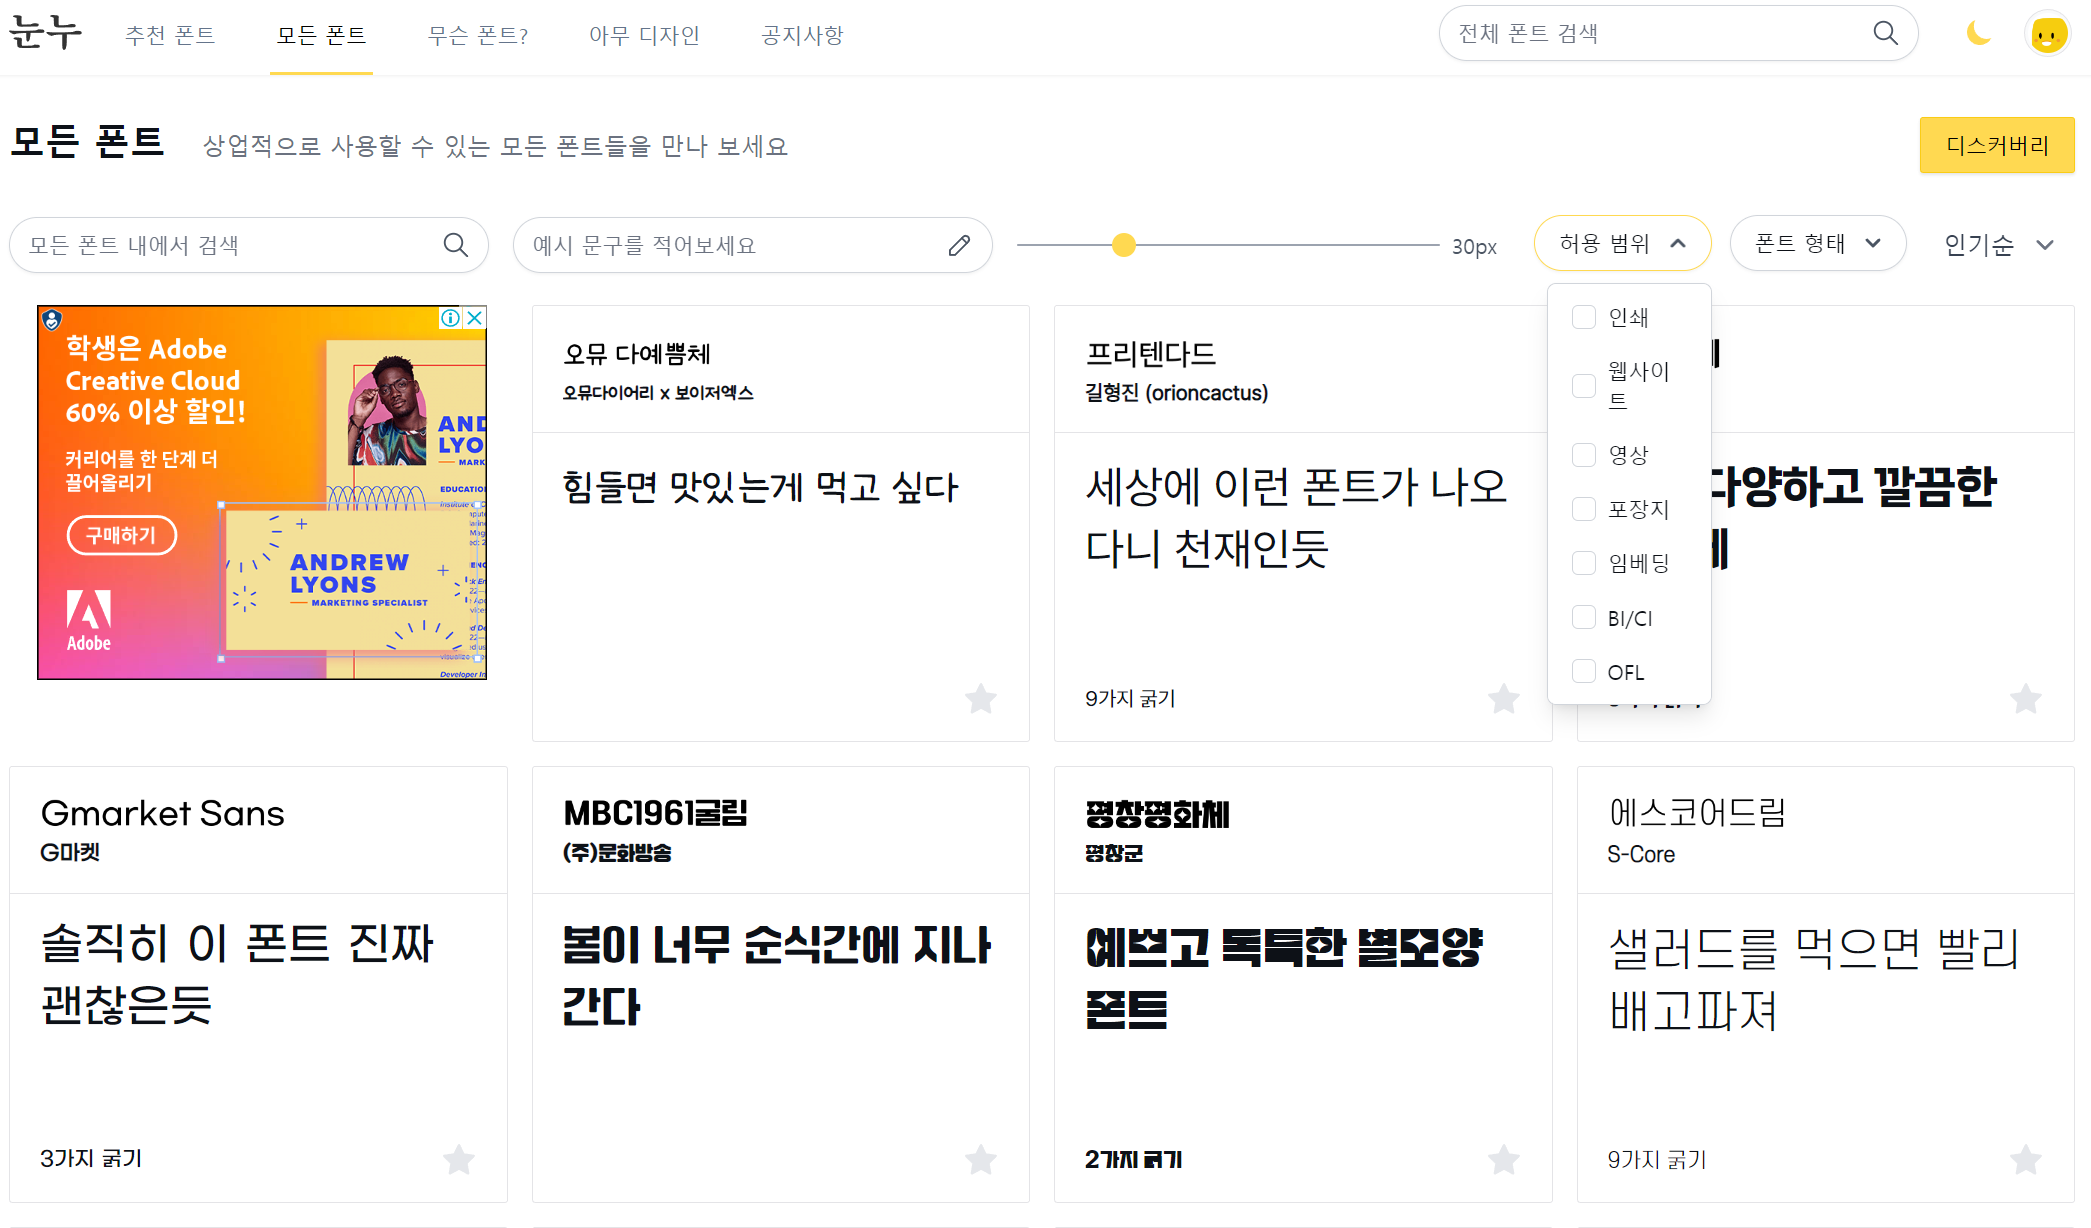The image size is (2091, 1228).
Task: Favorite the 오뮤 다예쁨체 font star
Action: coord(981,698)
